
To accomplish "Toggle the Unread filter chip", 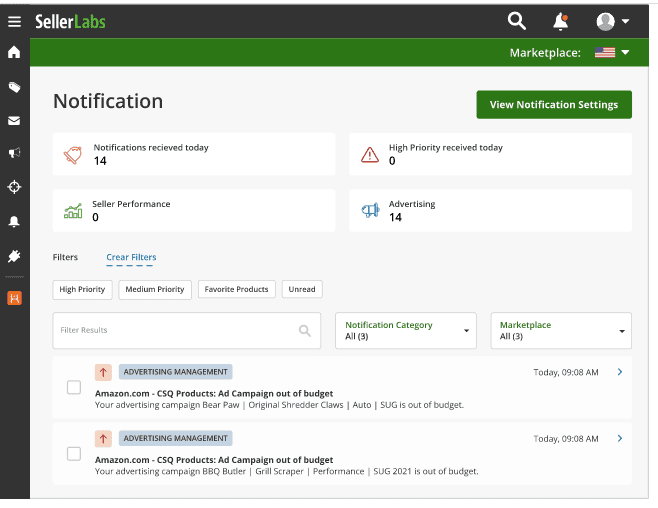I will pyautogui.click(x=302, y=290).
